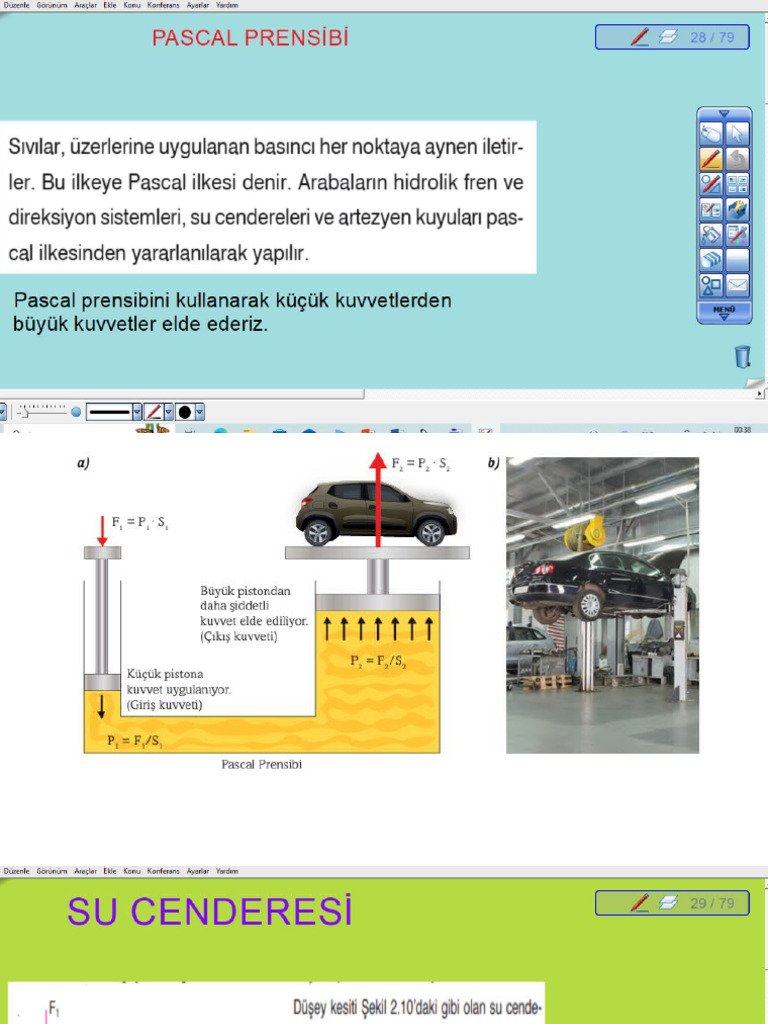
Task: Open Konu menu above the Pascal Prensibi slide
Action: tap(132, 5)
